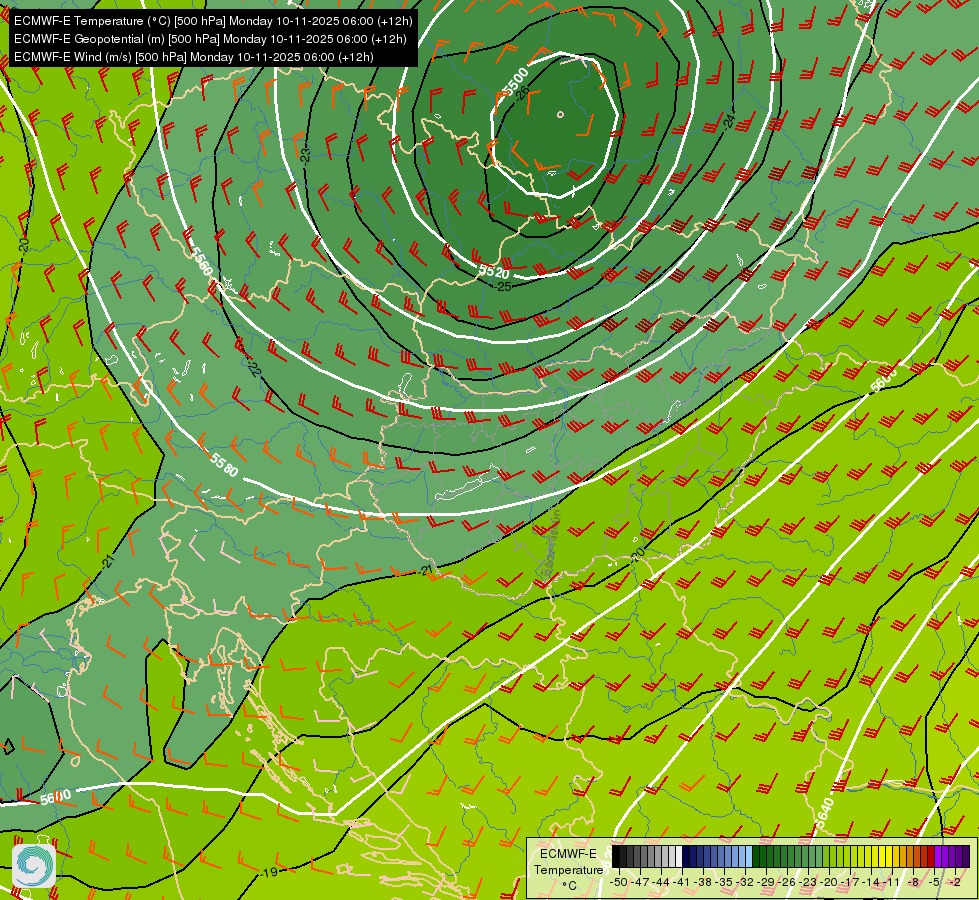
Task: Click the -5 legend value
Action: click(x=935, y=882)
